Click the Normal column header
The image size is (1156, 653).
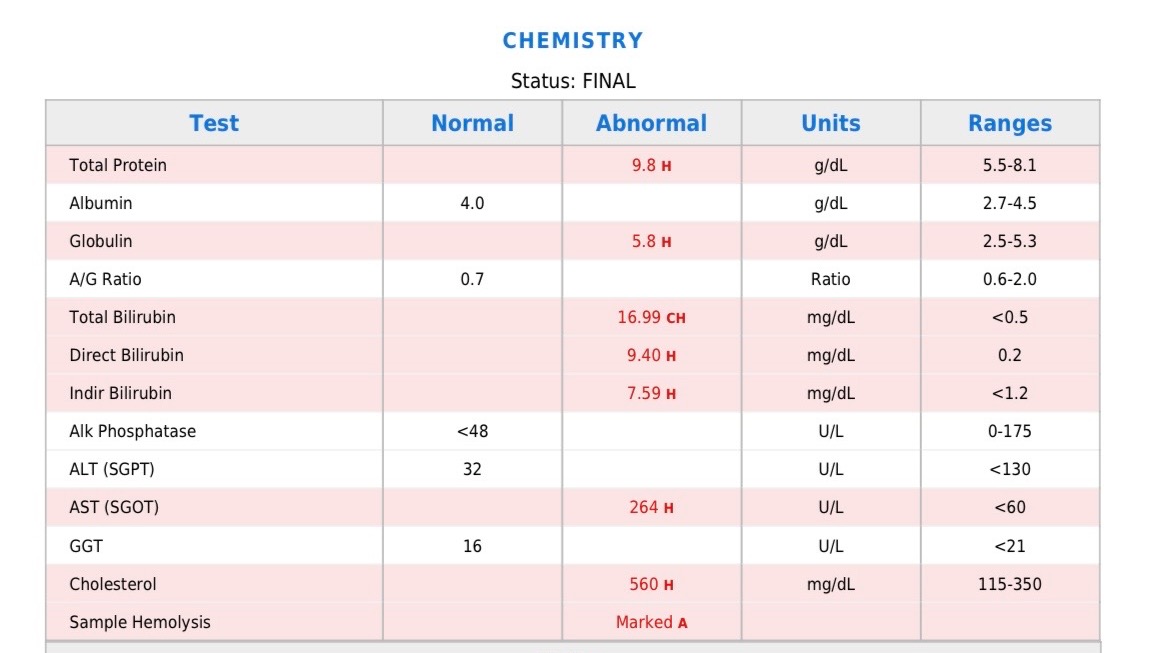pyautogui.click(x=472, y=123)
